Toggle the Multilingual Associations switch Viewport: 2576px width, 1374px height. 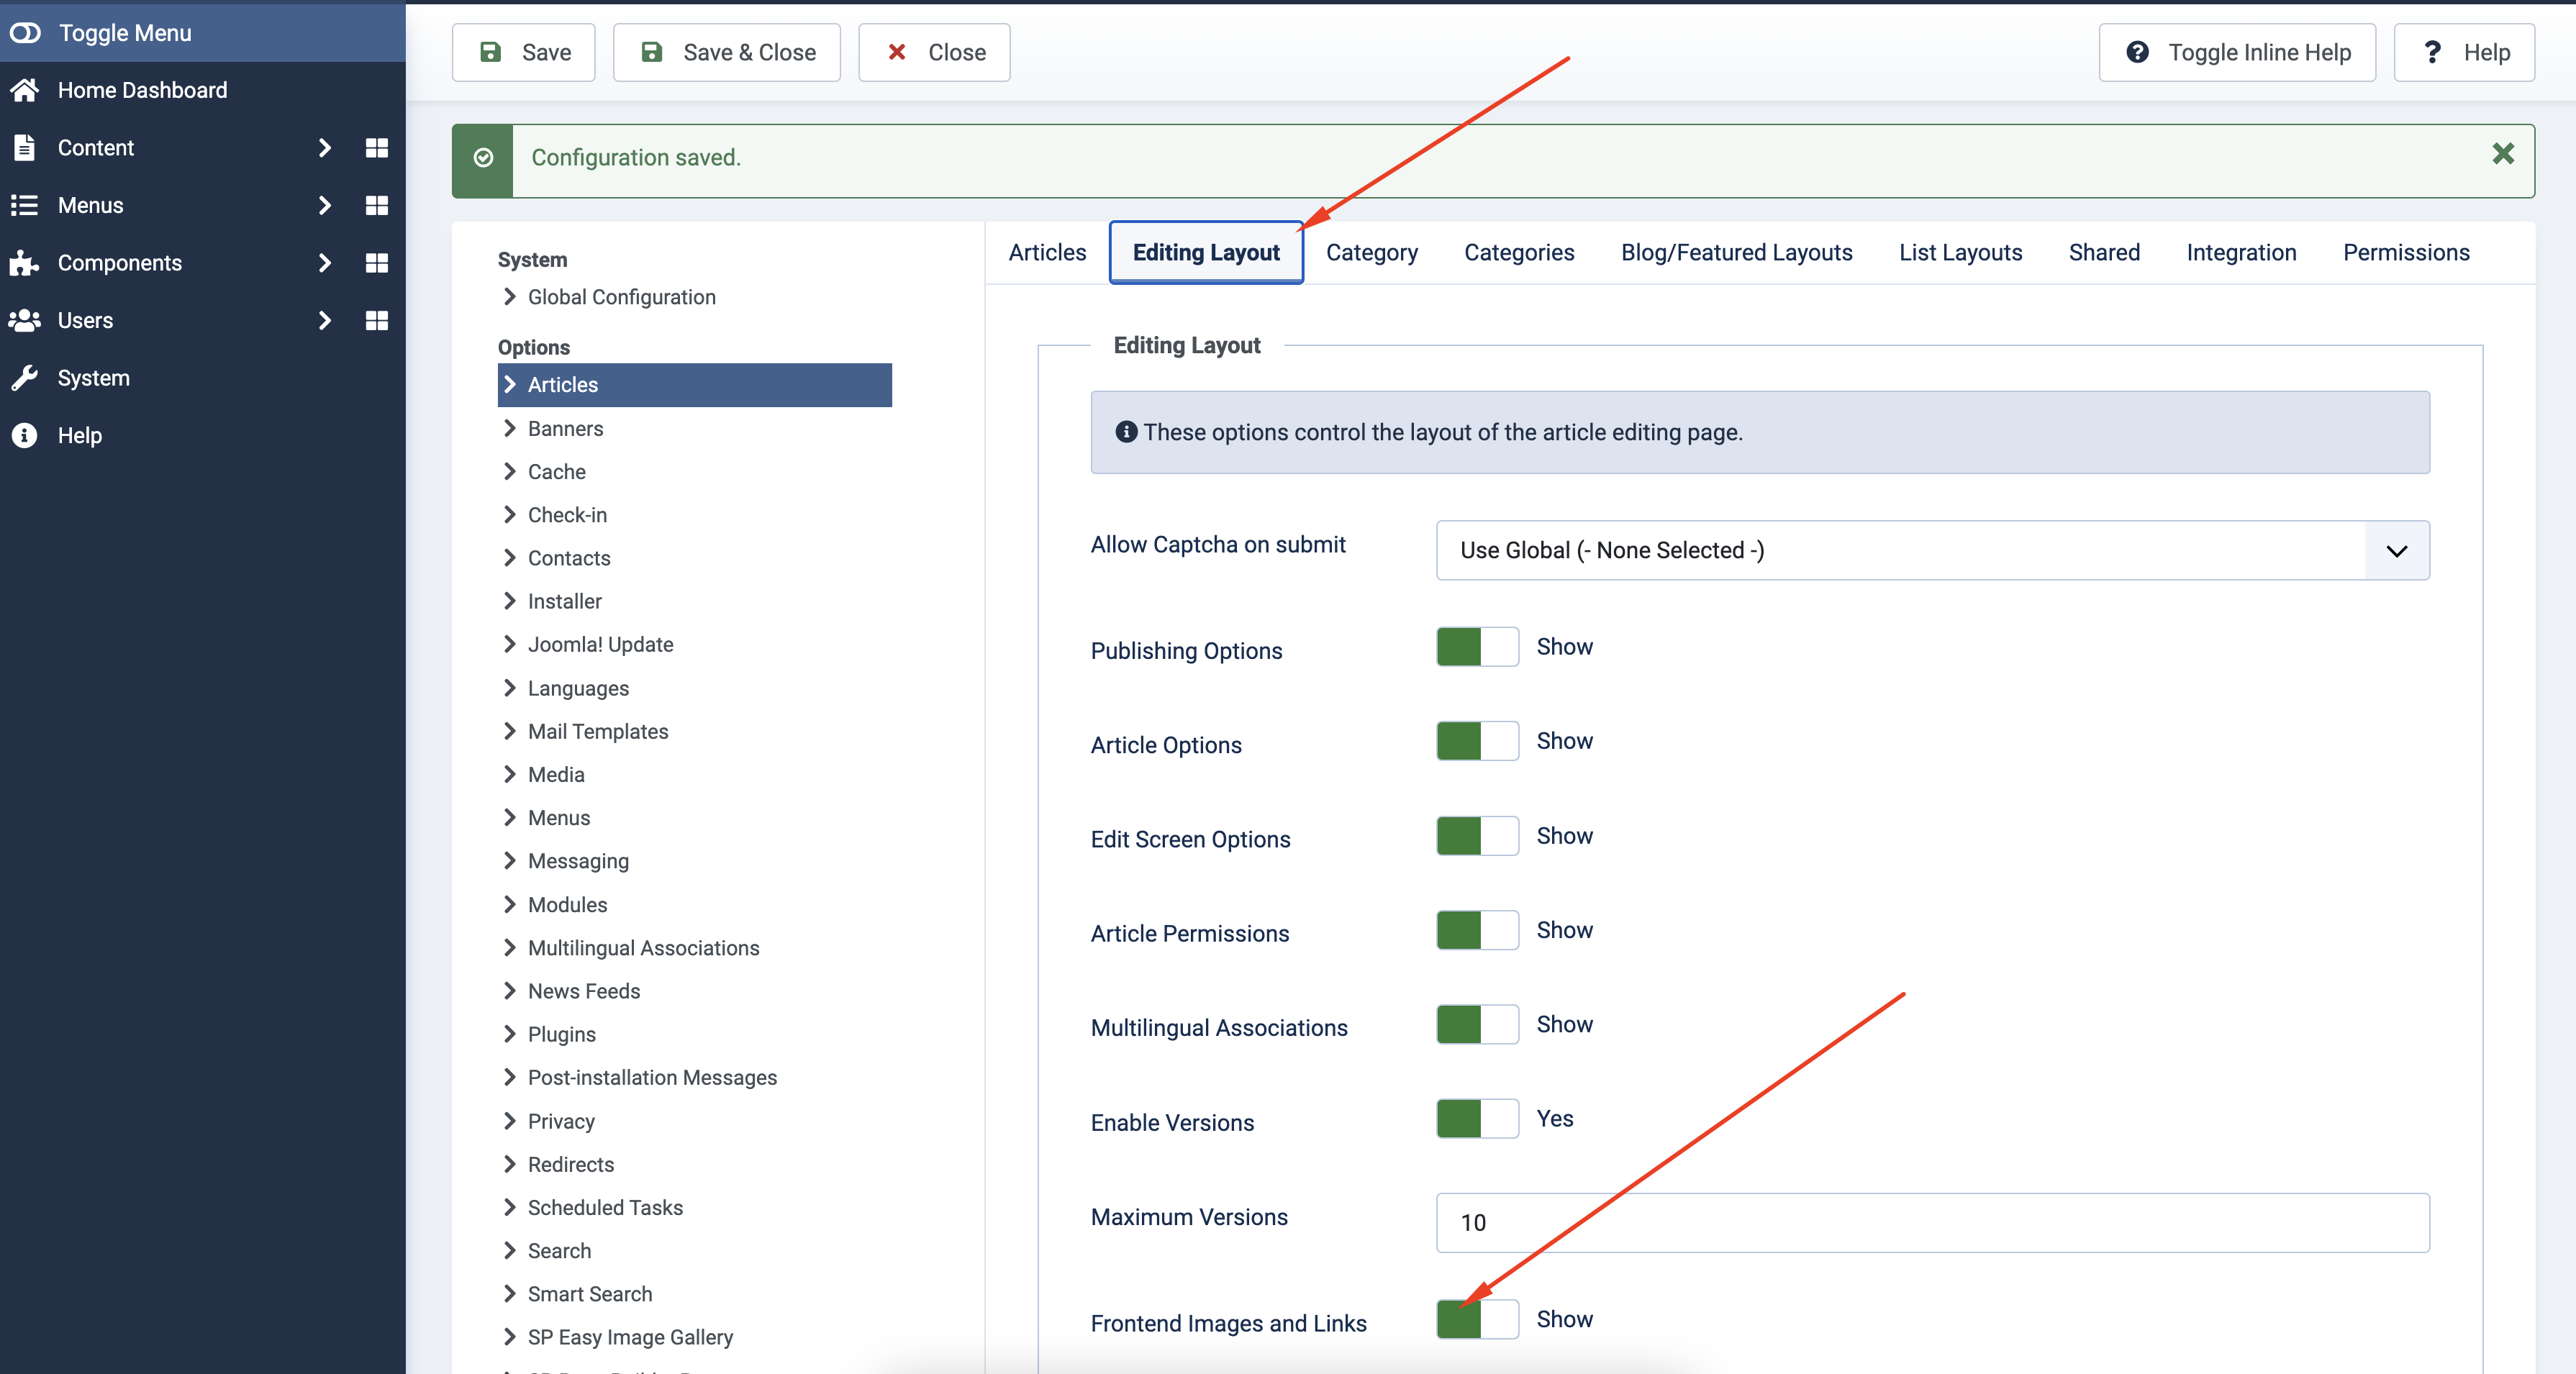pyautogui.click(x=1477, y=1025)
